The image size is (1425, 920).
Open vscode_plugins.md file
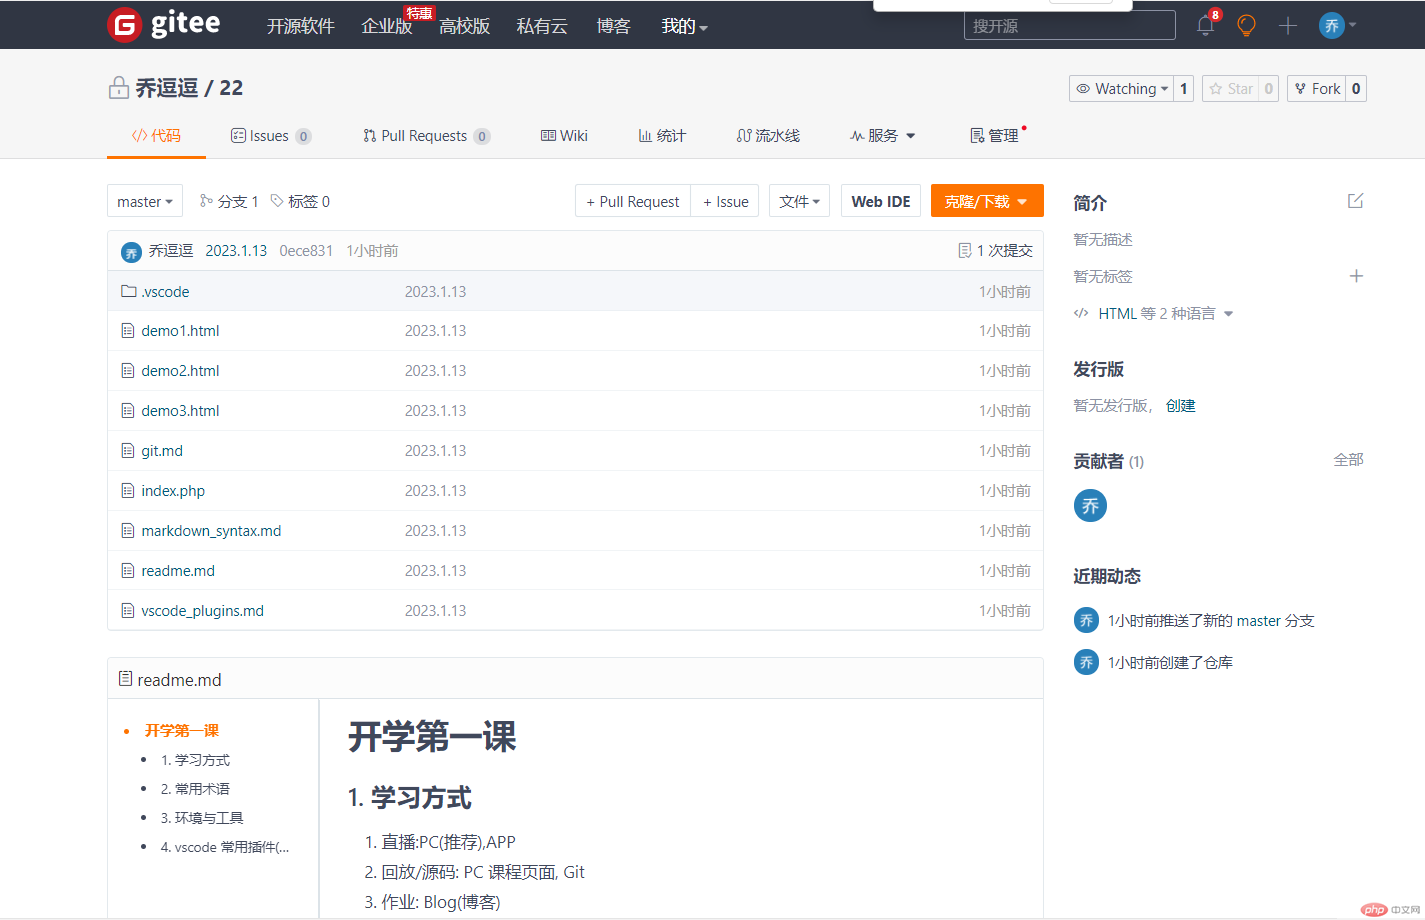[203, 611]
